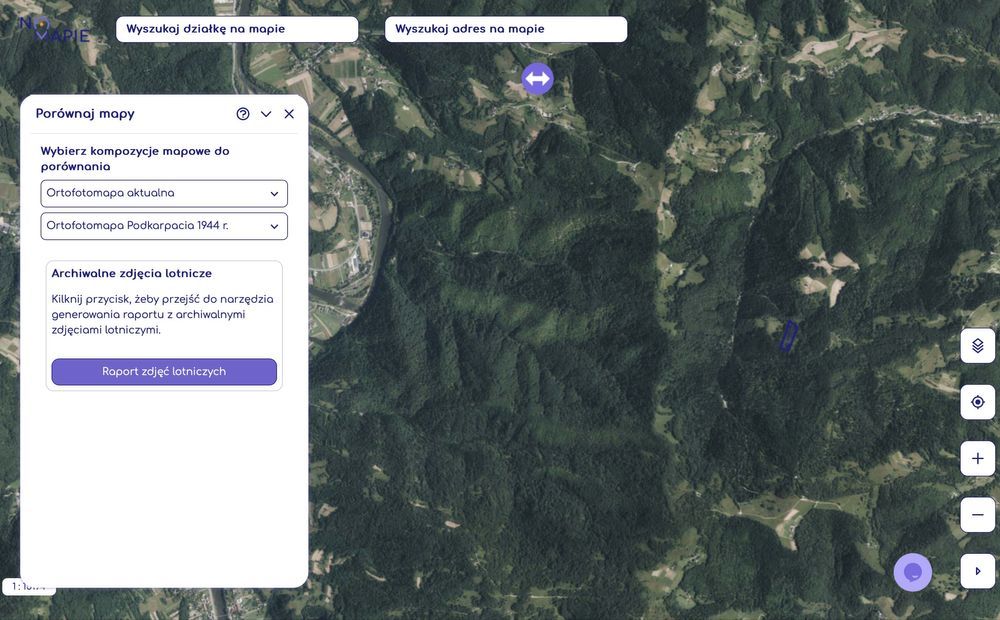Click the Wyszukaj działkę na mapie field
This screenshot has width=1000, height=620.
(x=237, y=29)
